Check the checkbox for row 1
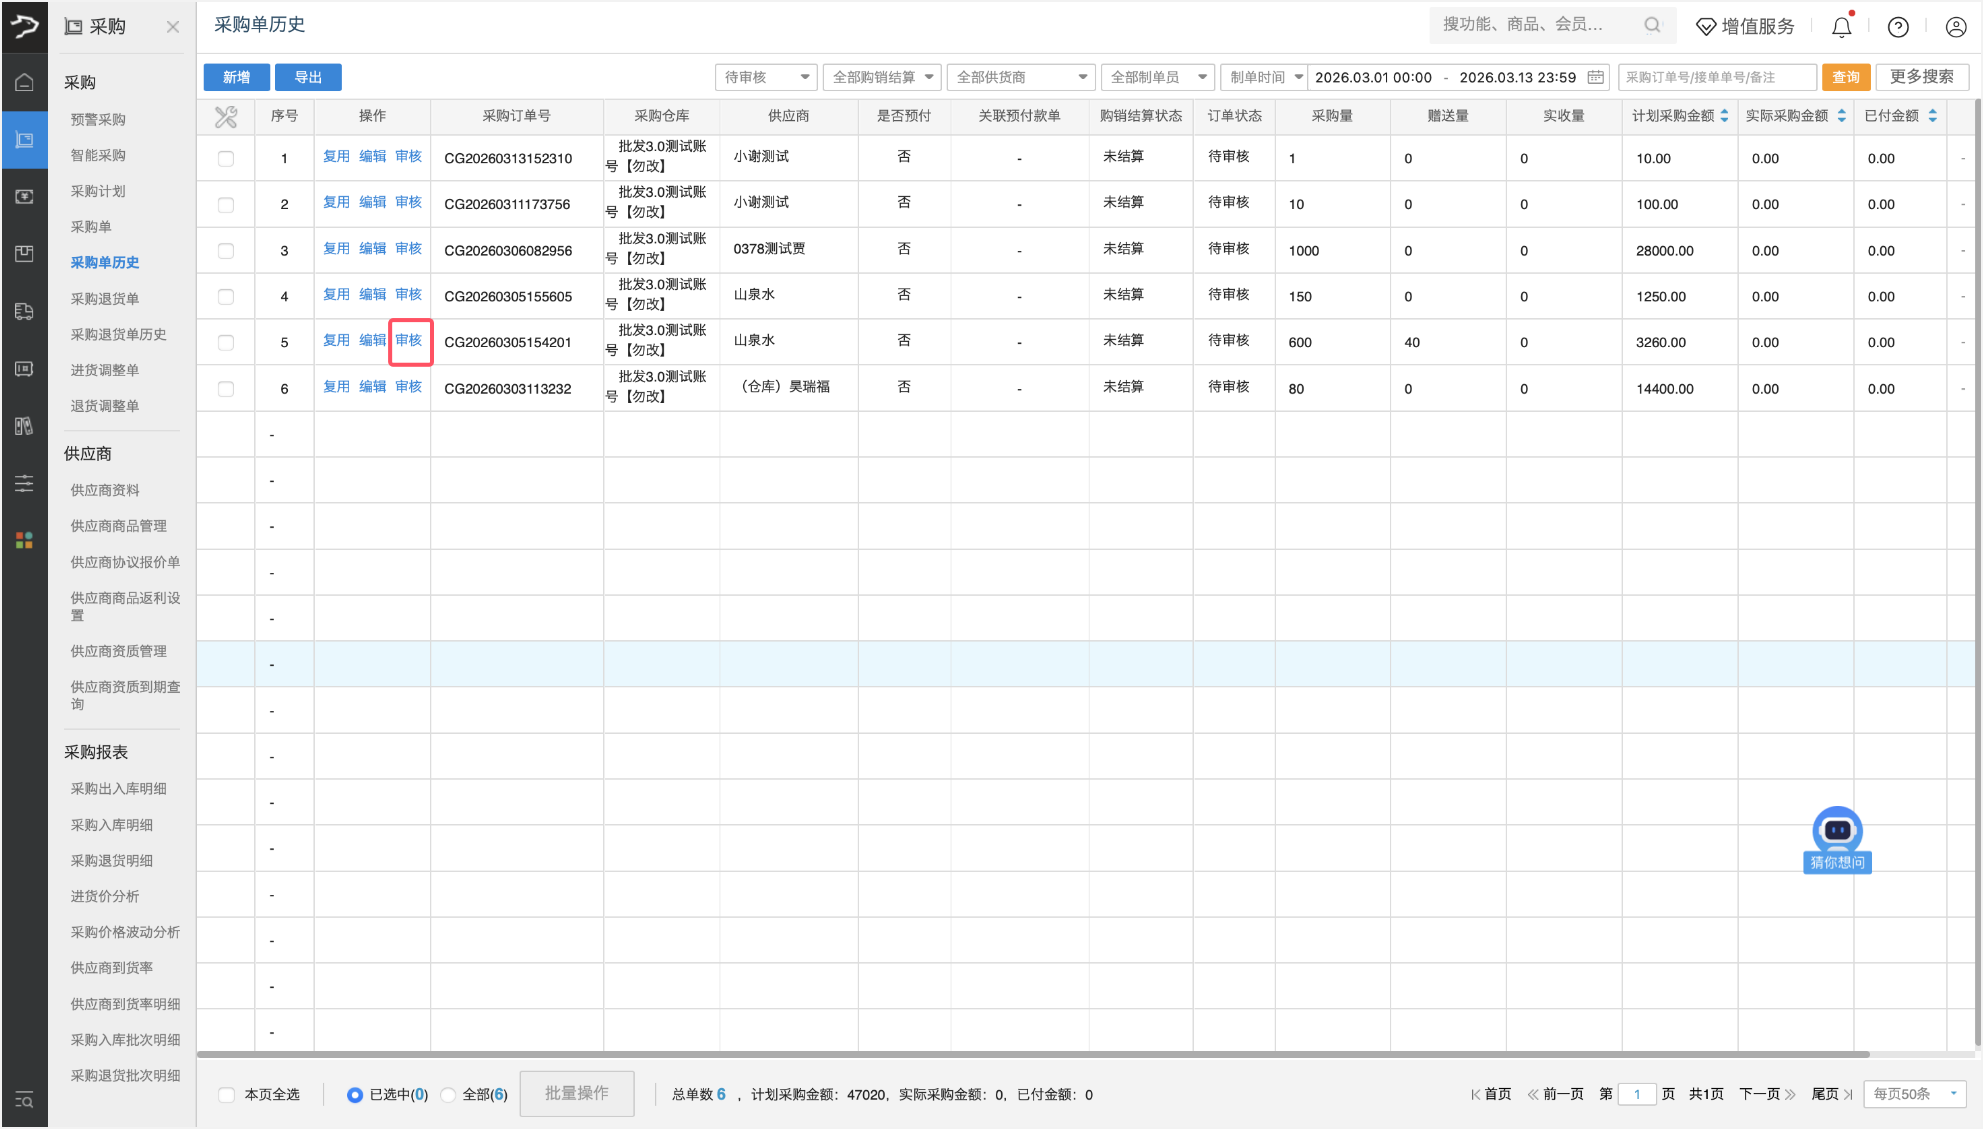1984x1130 pixels. pos(226,159)
